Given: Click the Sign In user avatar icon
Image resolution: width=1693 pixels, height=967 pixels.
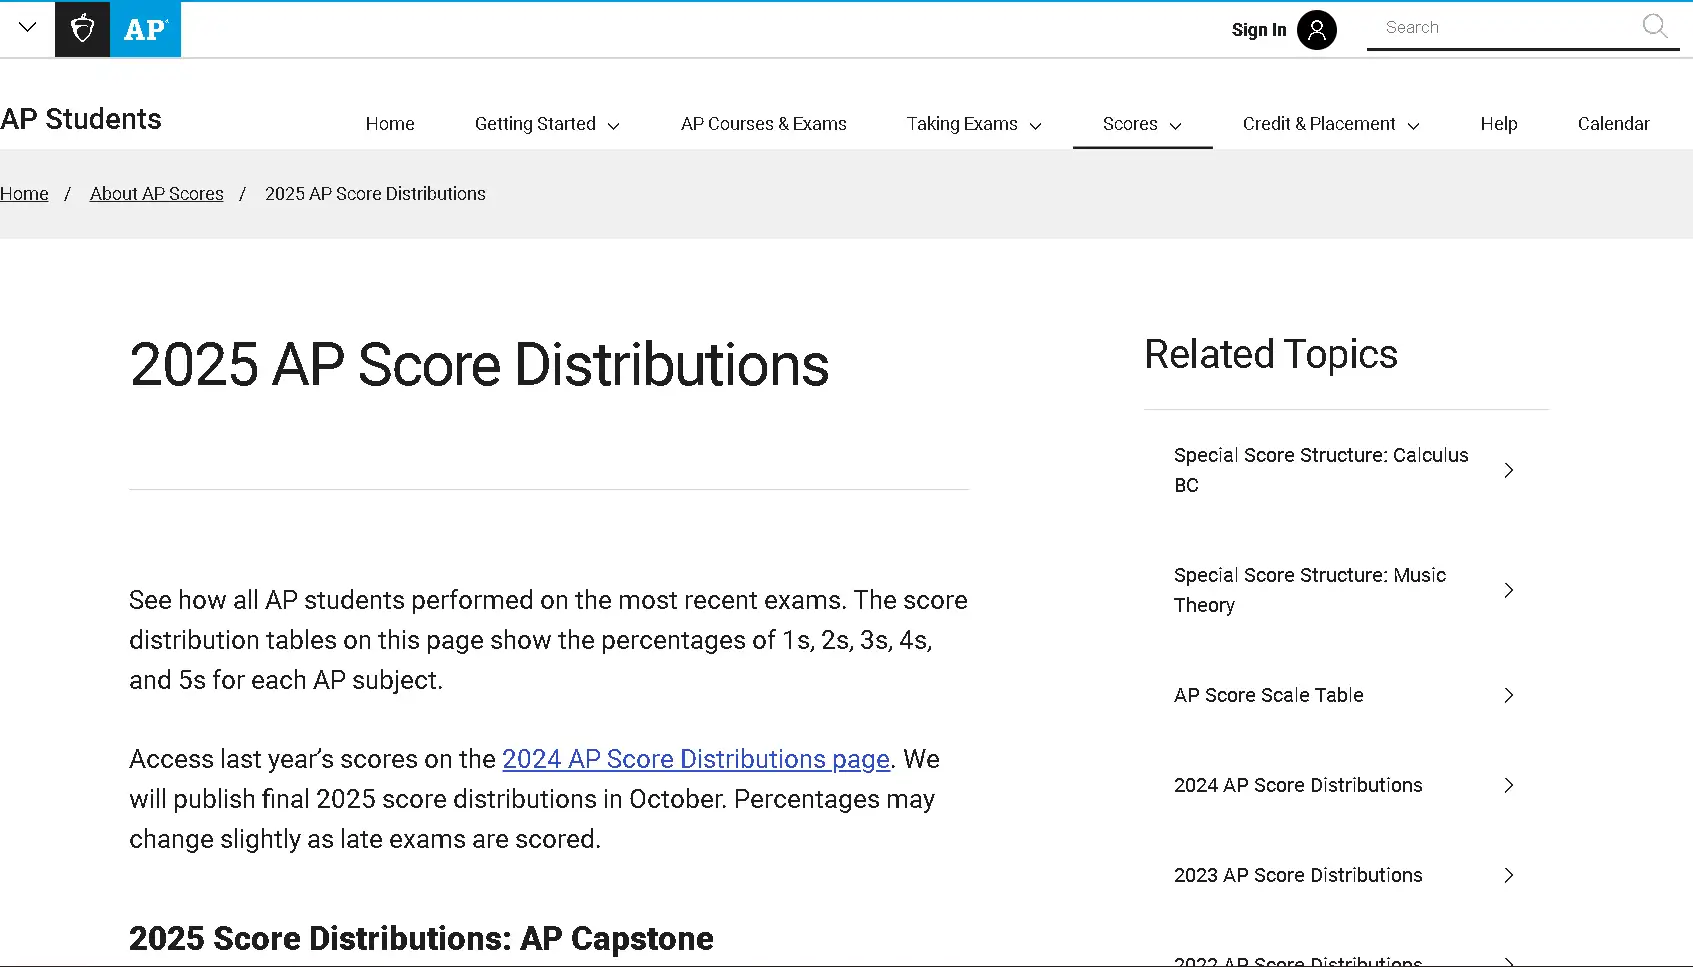Looking at the screenshot, I should click(x=1316, y=30).
